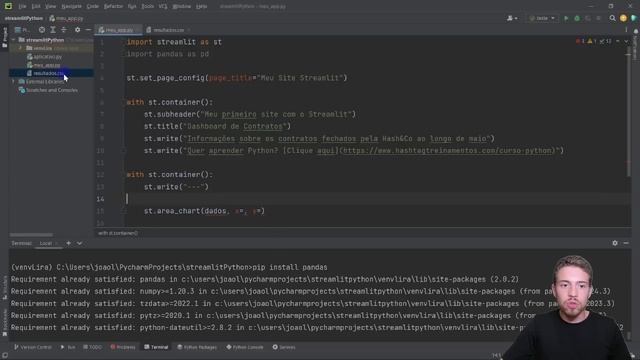Open the Run tool window
The height and width of the screenshot is (360, 640).
click(x=68, y=347)
